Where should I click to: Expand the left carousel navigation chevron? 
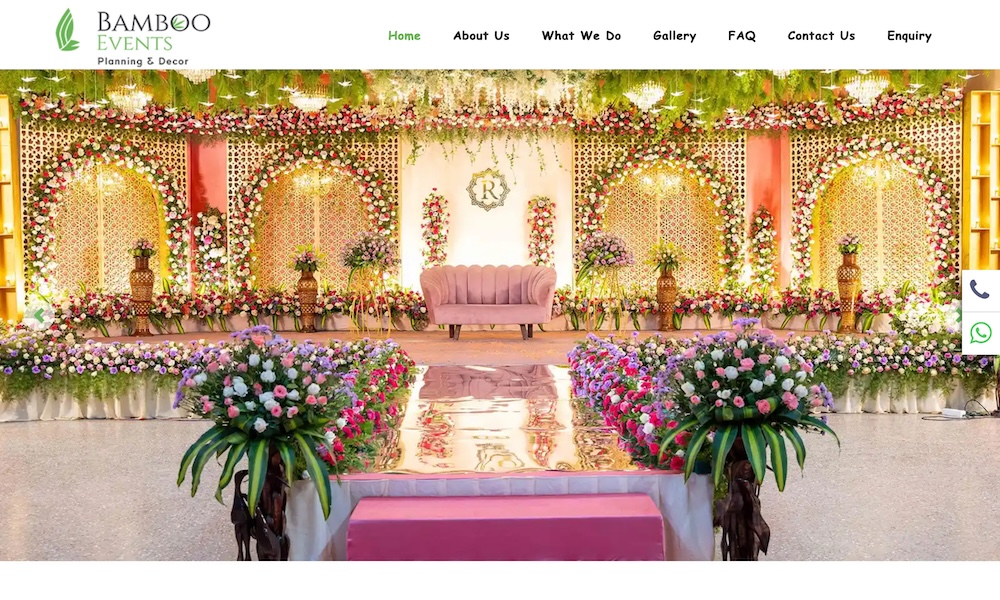tap(40, 316)
